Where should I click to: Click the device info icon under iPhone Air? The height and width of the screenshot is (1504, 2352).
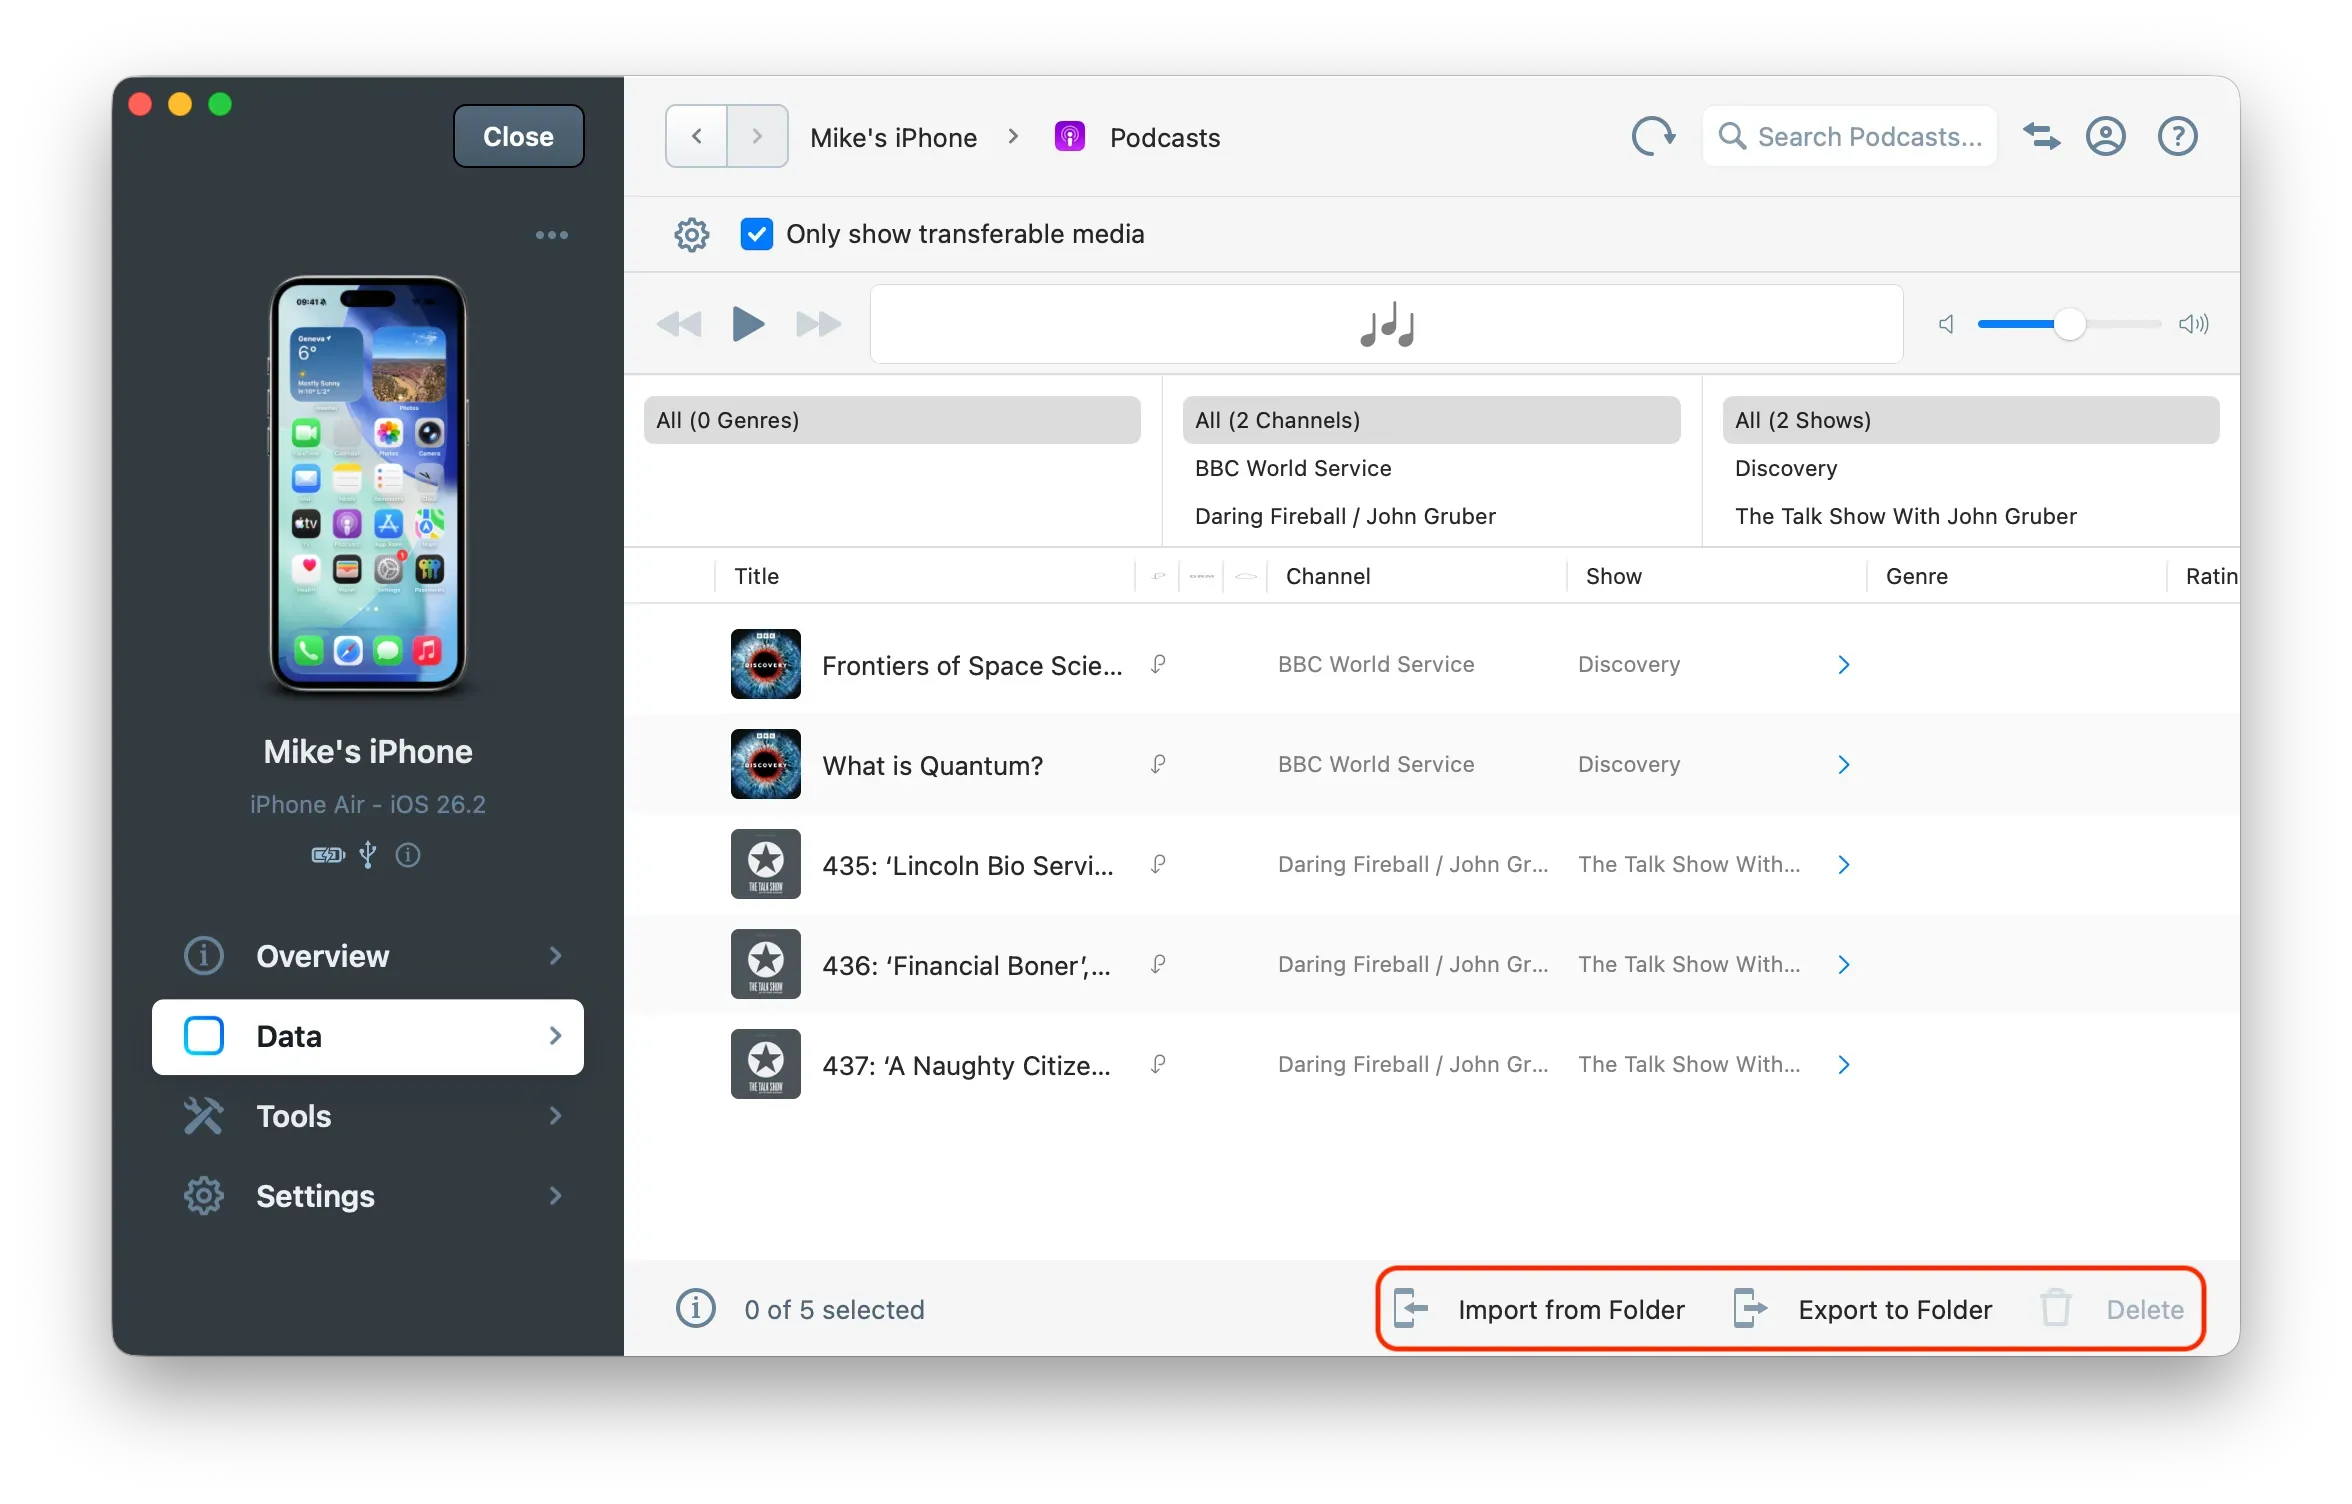407,855
